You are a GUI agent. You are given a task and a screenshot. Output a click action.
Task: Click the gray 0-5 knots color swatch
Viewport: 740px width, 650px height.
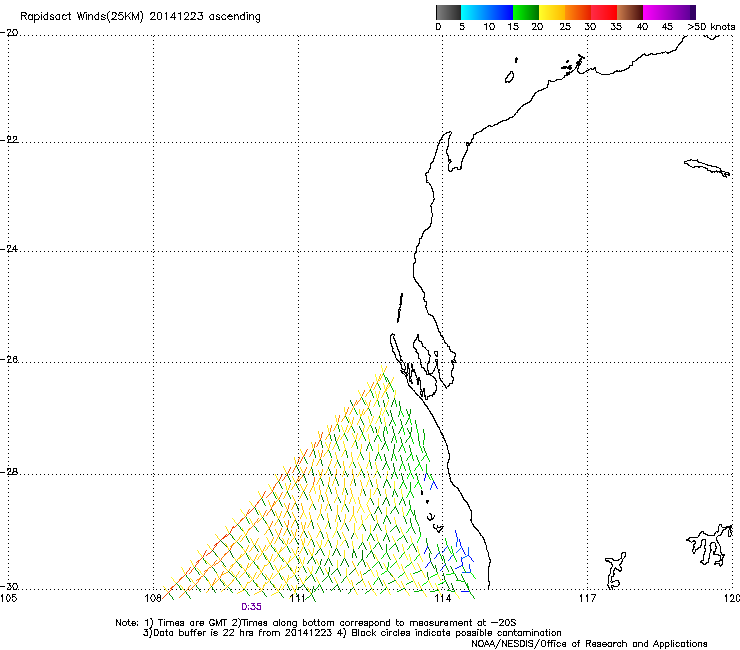(x=448, y=12)
